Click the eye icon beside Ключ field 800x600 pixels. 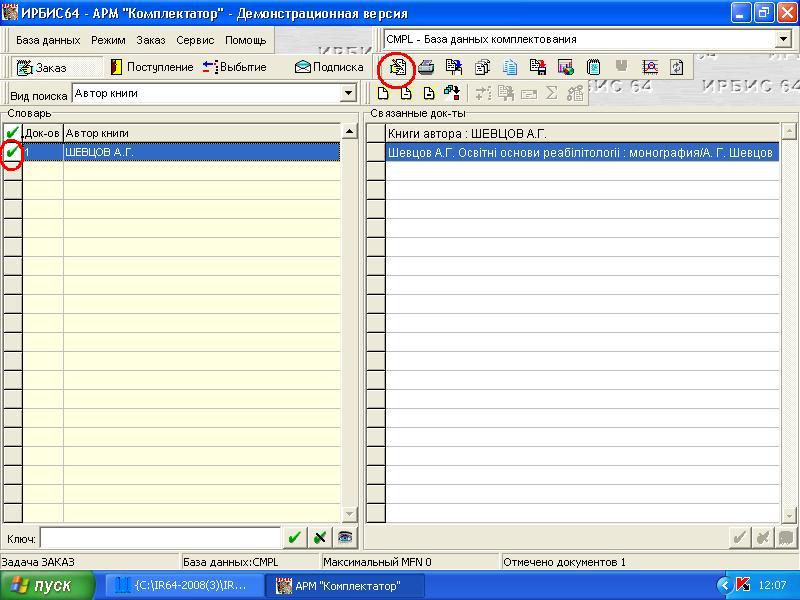coord(345,537)
